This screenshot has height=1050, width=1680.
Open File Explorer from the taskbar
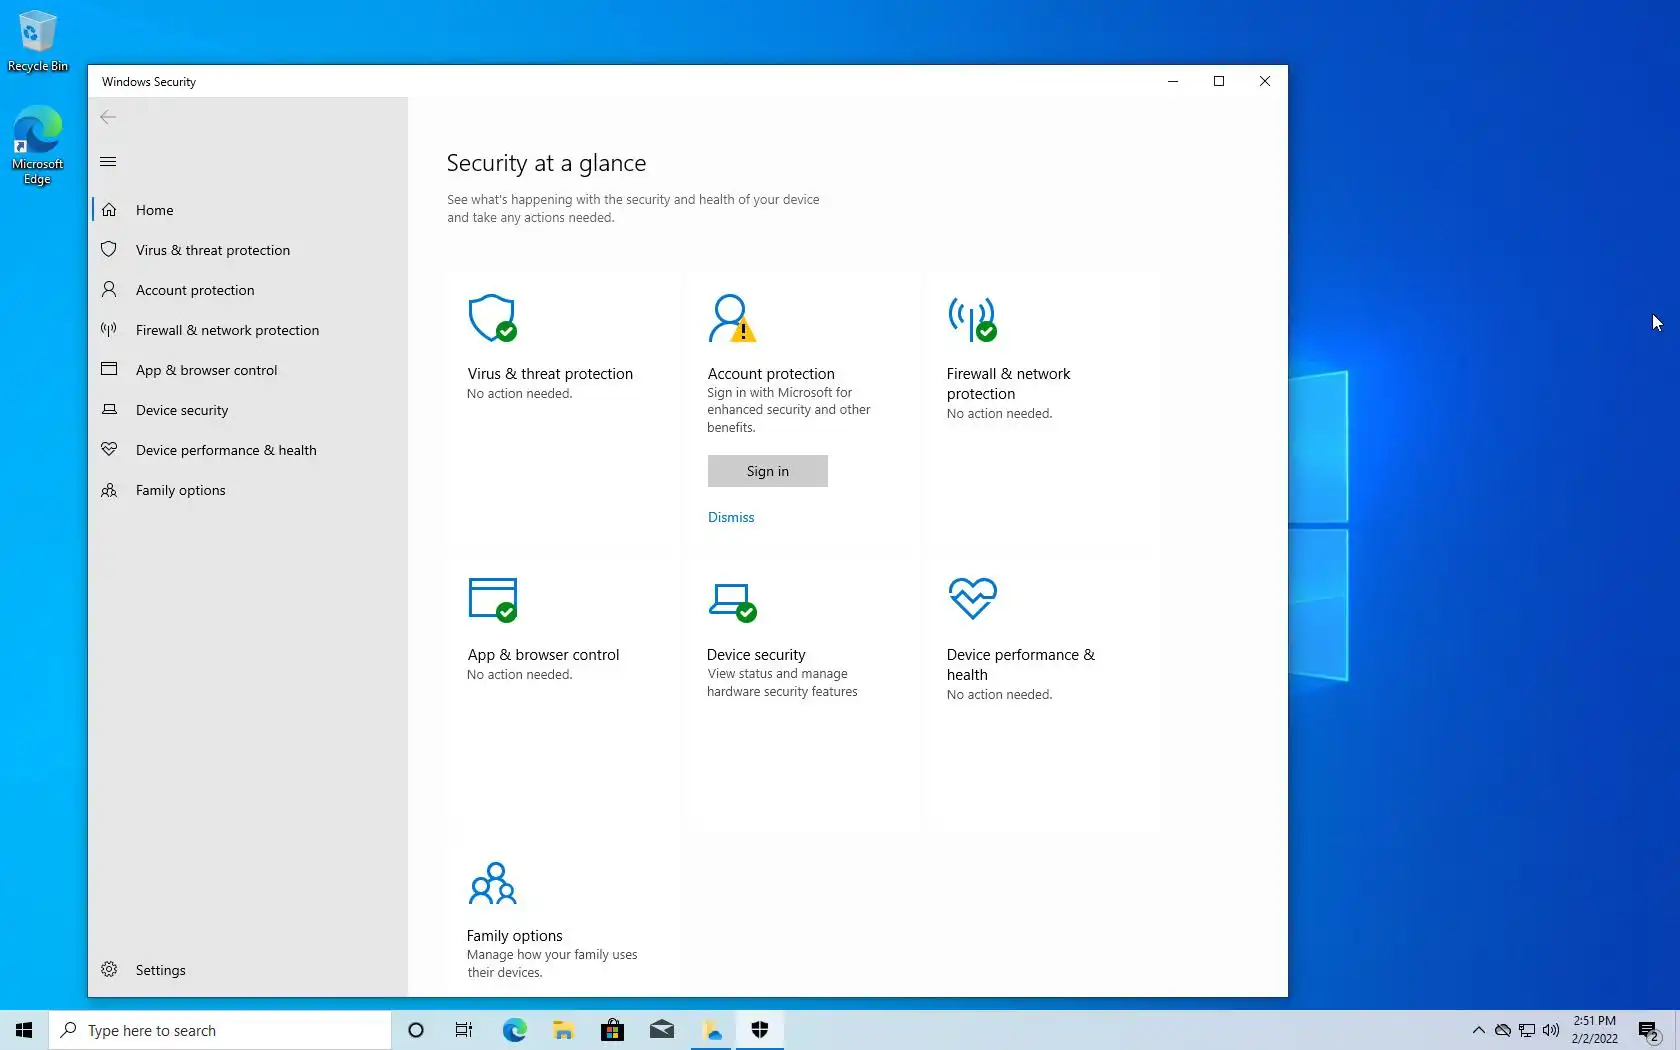tap(563, 1030)
